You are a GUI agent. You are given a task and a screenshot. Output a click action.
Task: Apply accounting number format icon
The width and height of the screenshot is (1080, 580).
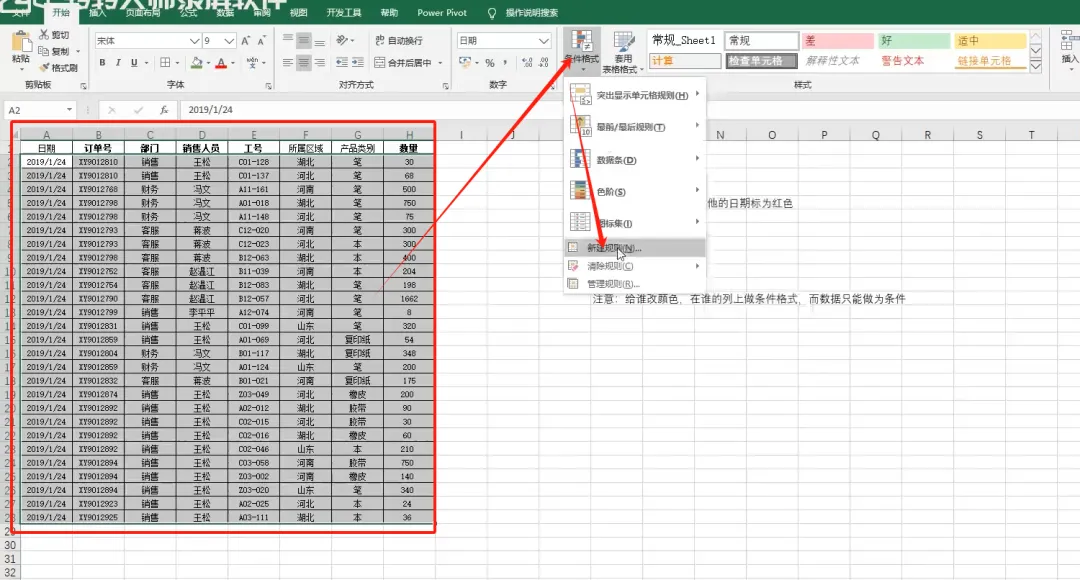[465, 63]
